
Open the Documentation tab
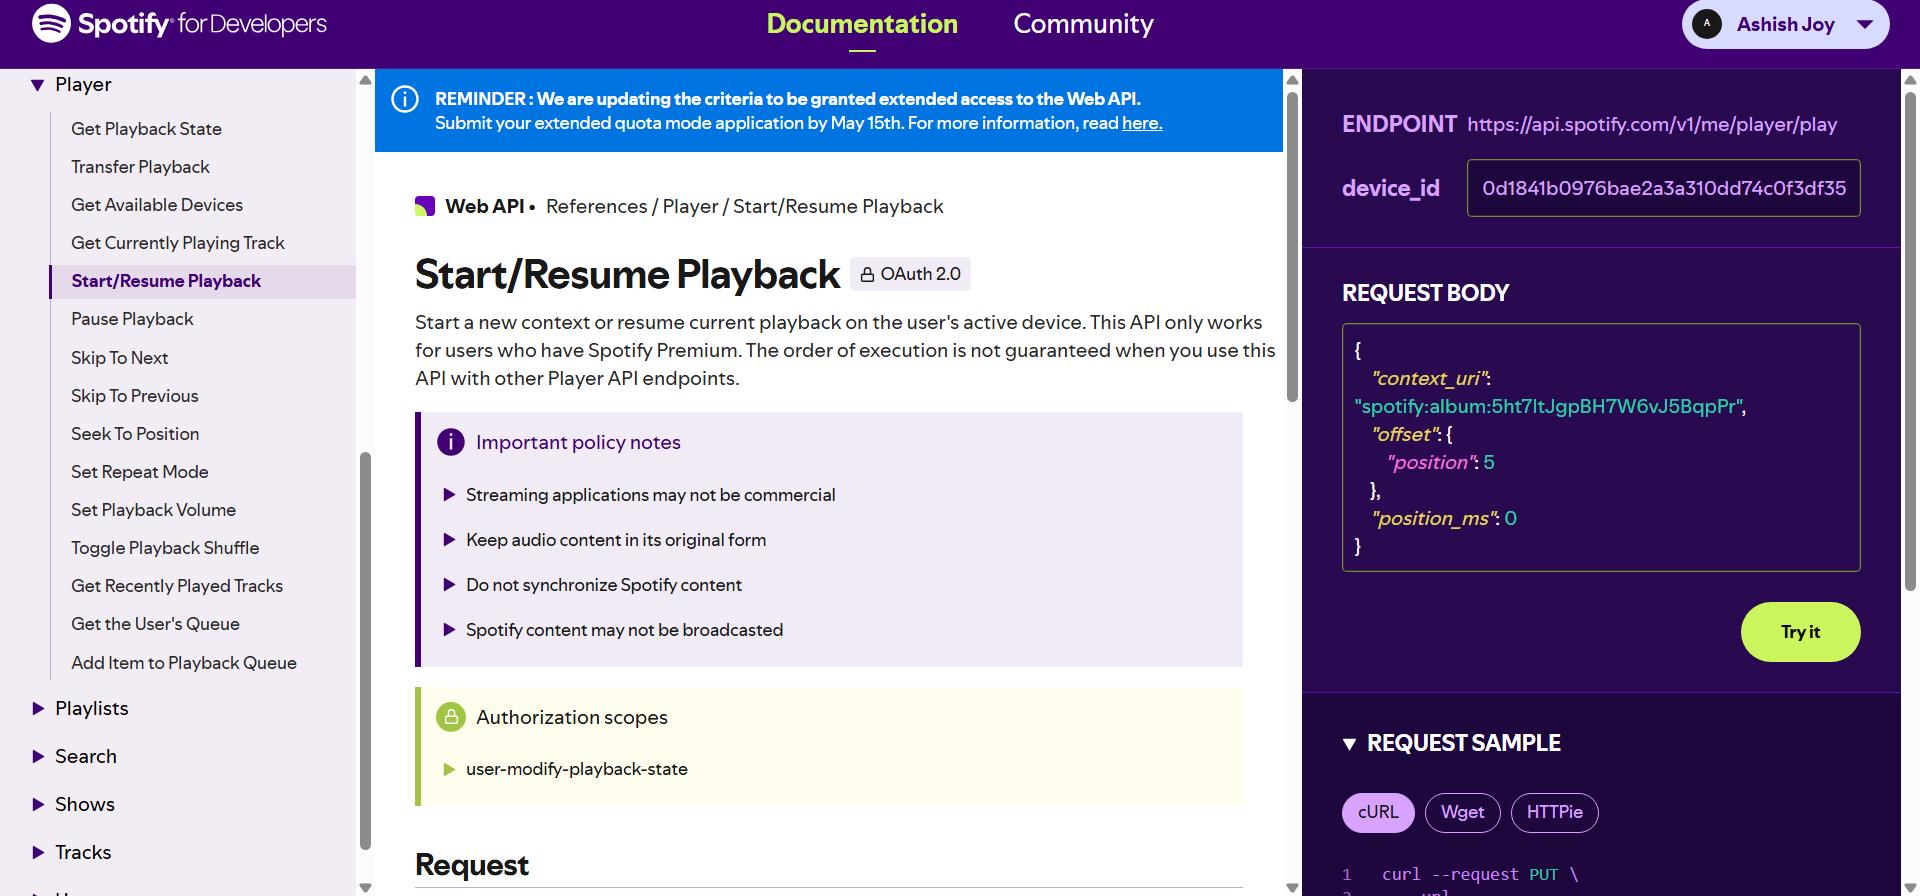(862, 24)
